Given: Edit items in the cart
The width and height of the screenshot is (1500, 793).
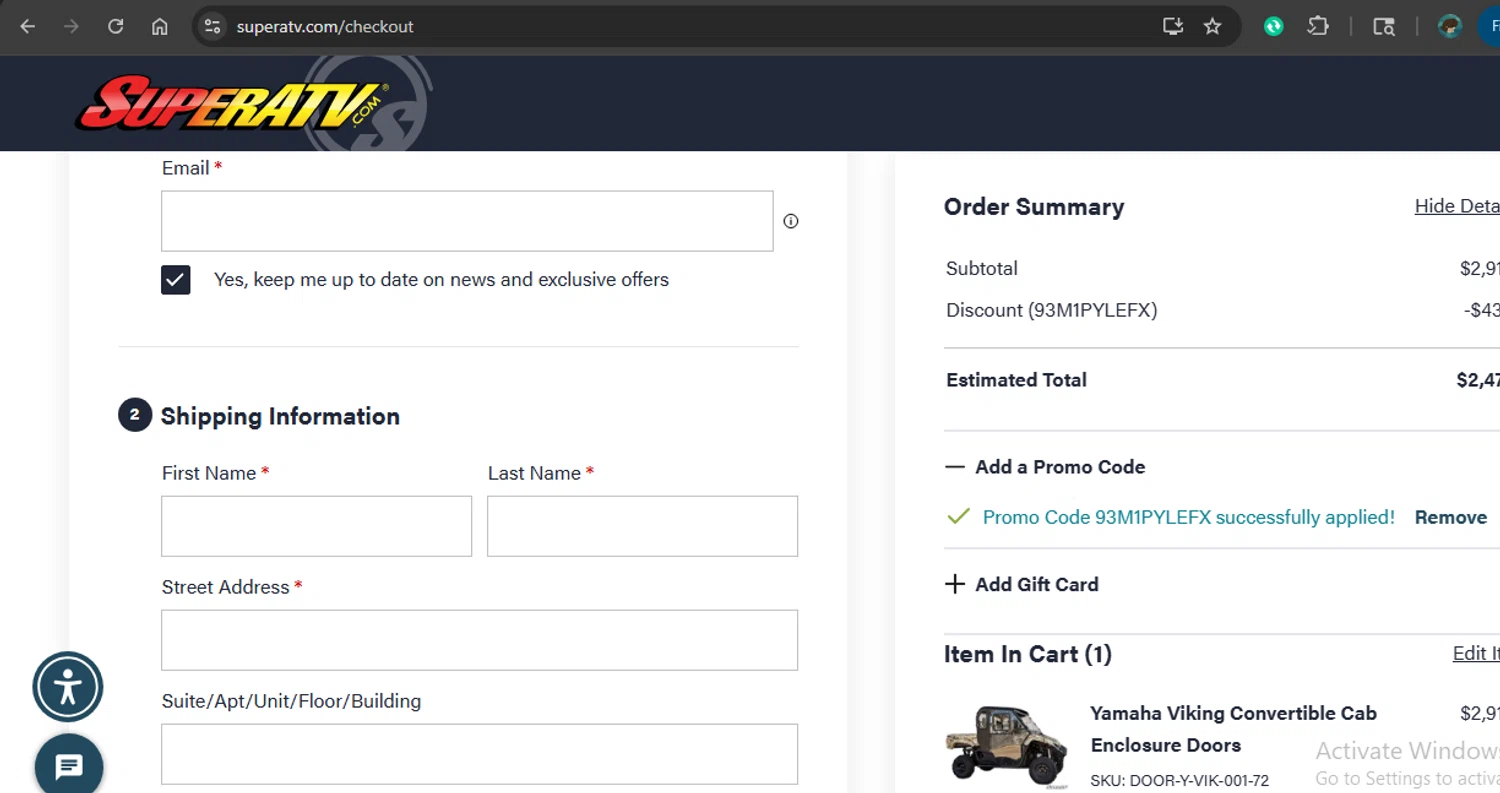Looking at the screenshot, I should coord(1476,653).
